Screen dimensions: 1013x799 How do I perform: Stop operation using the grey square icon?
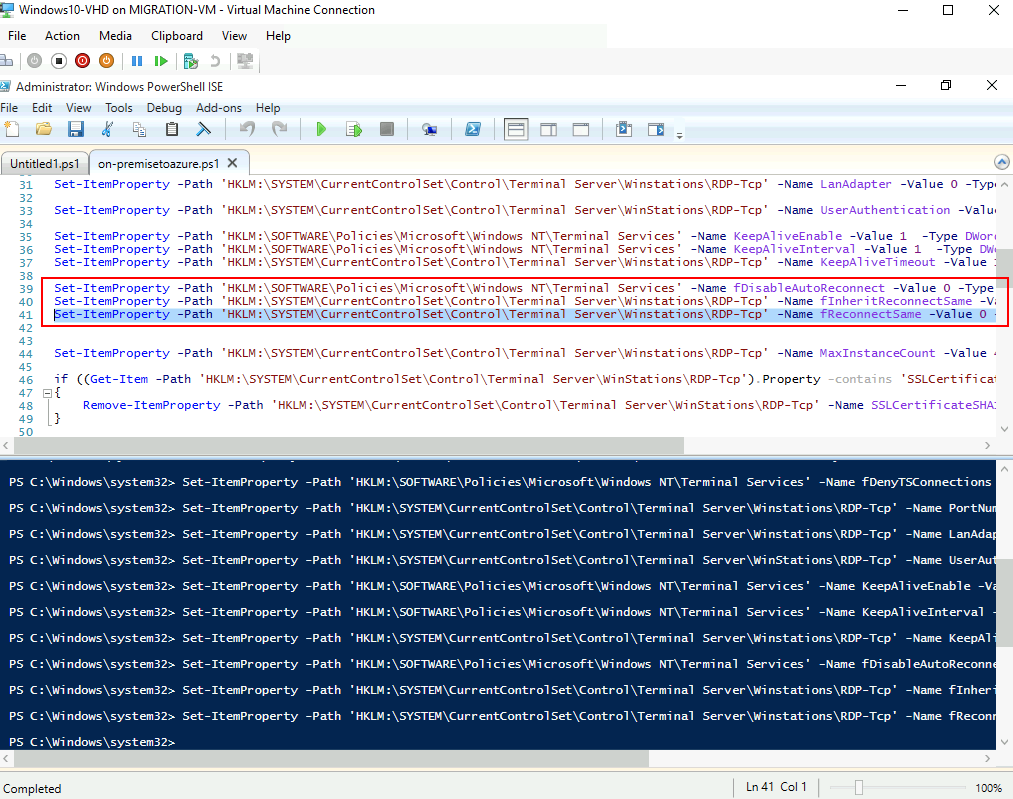point(386,129)
